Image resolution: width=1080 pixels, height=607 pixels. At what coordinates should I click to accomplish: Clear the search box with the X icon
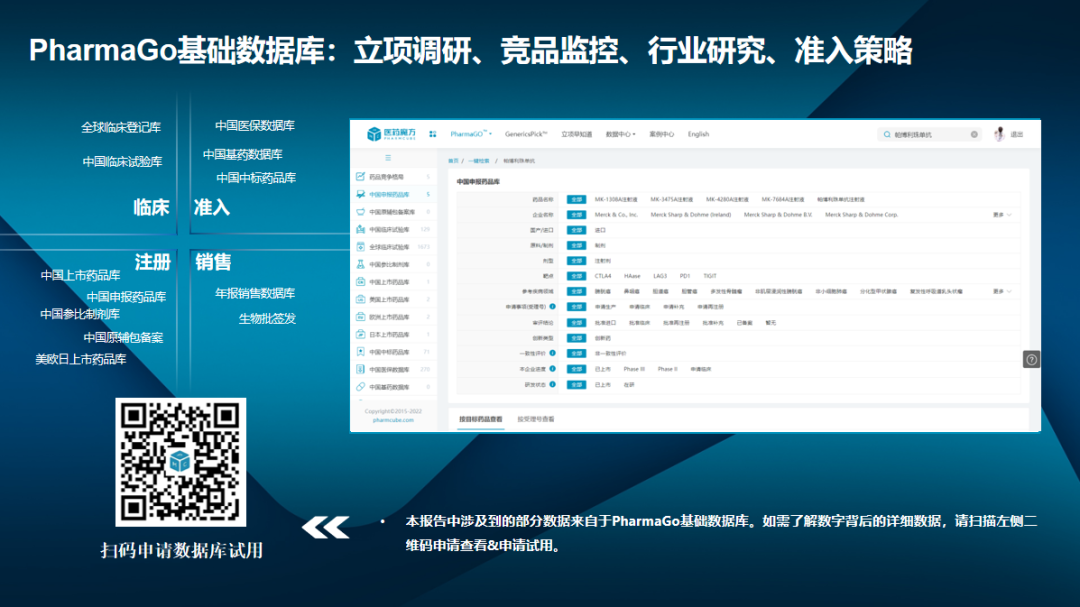tap(974, 134)
